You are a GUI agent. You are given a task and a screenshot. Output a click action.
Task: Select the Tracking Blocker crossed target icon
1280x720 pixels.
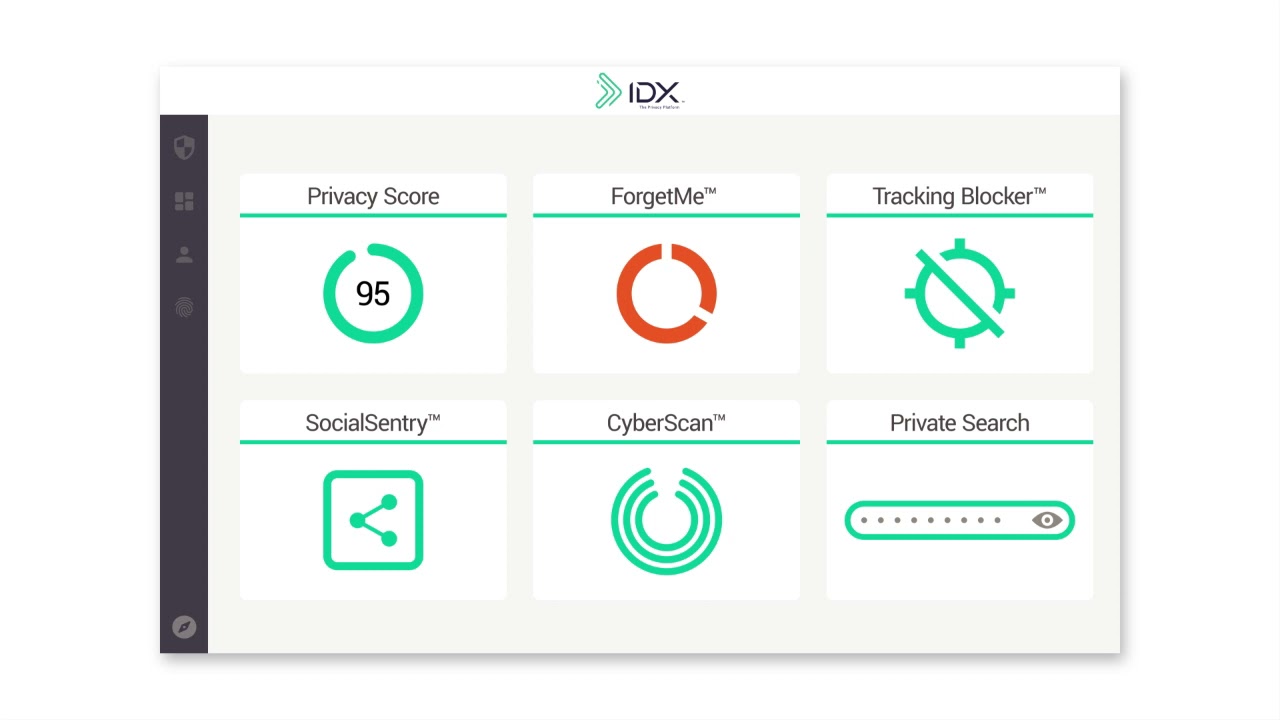960,293
